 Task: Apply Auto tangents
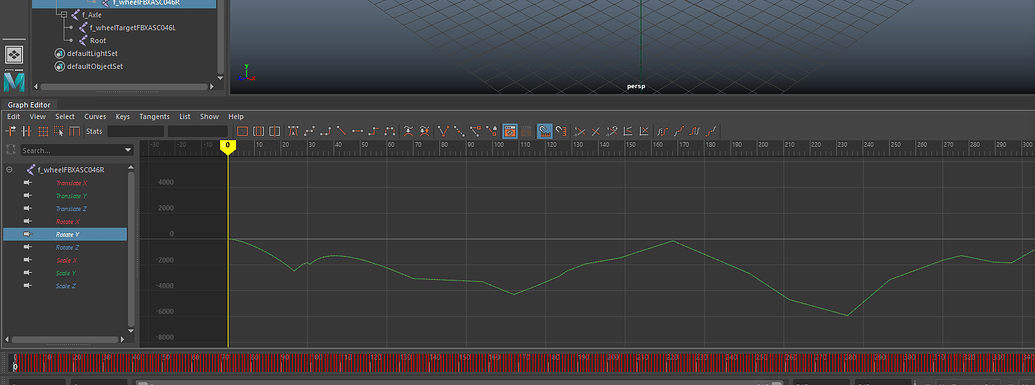coord(294,131)
